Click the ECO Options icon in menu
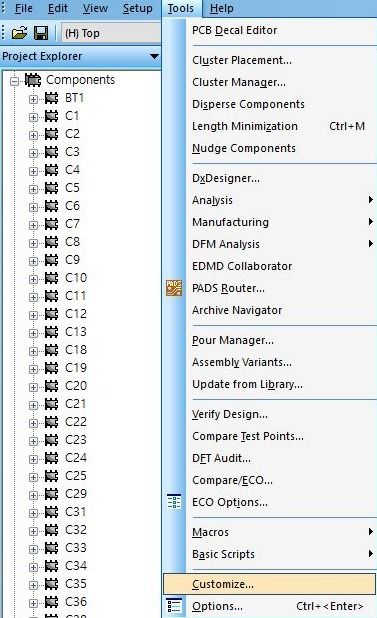377x618 pixels. point(174,502)
